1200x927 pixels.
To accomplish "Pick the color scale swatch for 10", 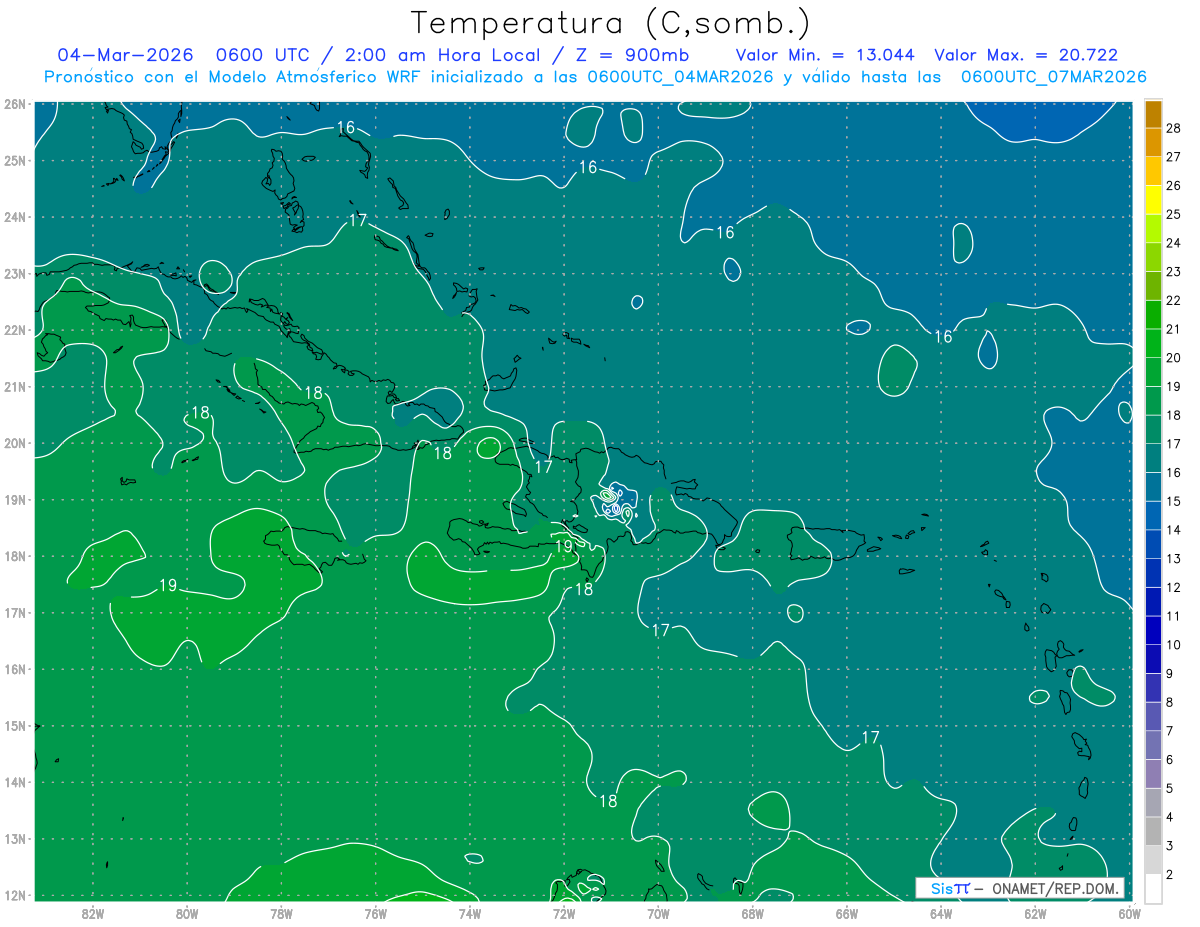I will pyautogui.click(x=1153, y=630).
